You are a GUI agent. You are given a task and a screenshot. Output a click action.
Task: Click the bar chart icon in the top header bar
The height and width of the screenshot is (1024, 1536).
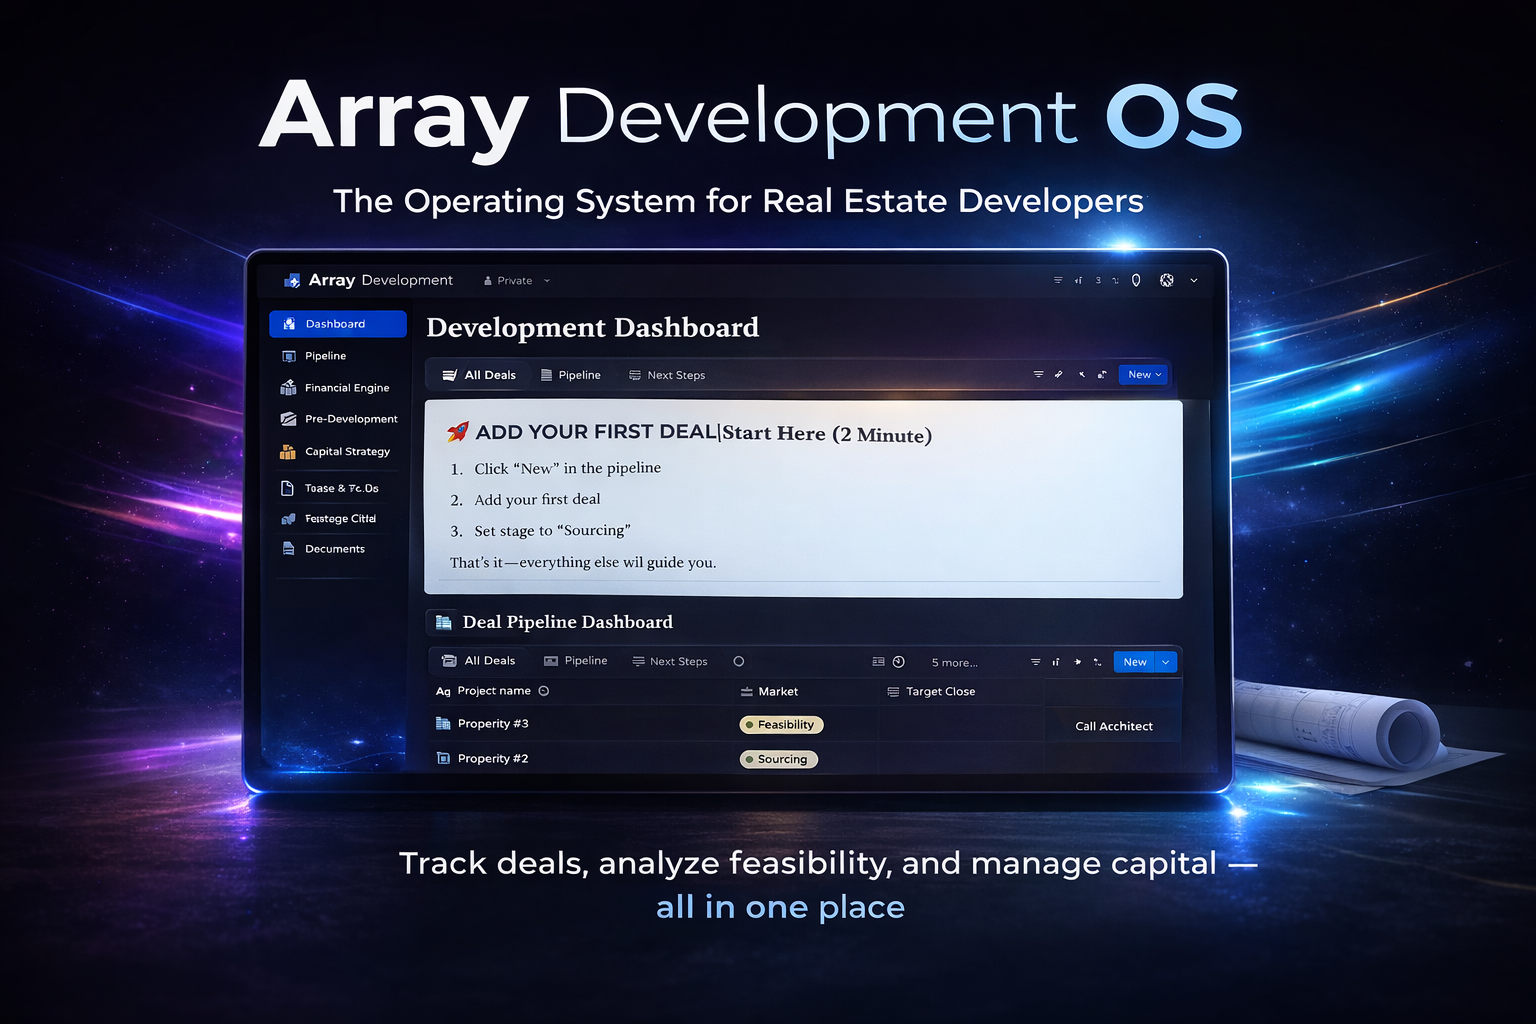pos(1078,281)
